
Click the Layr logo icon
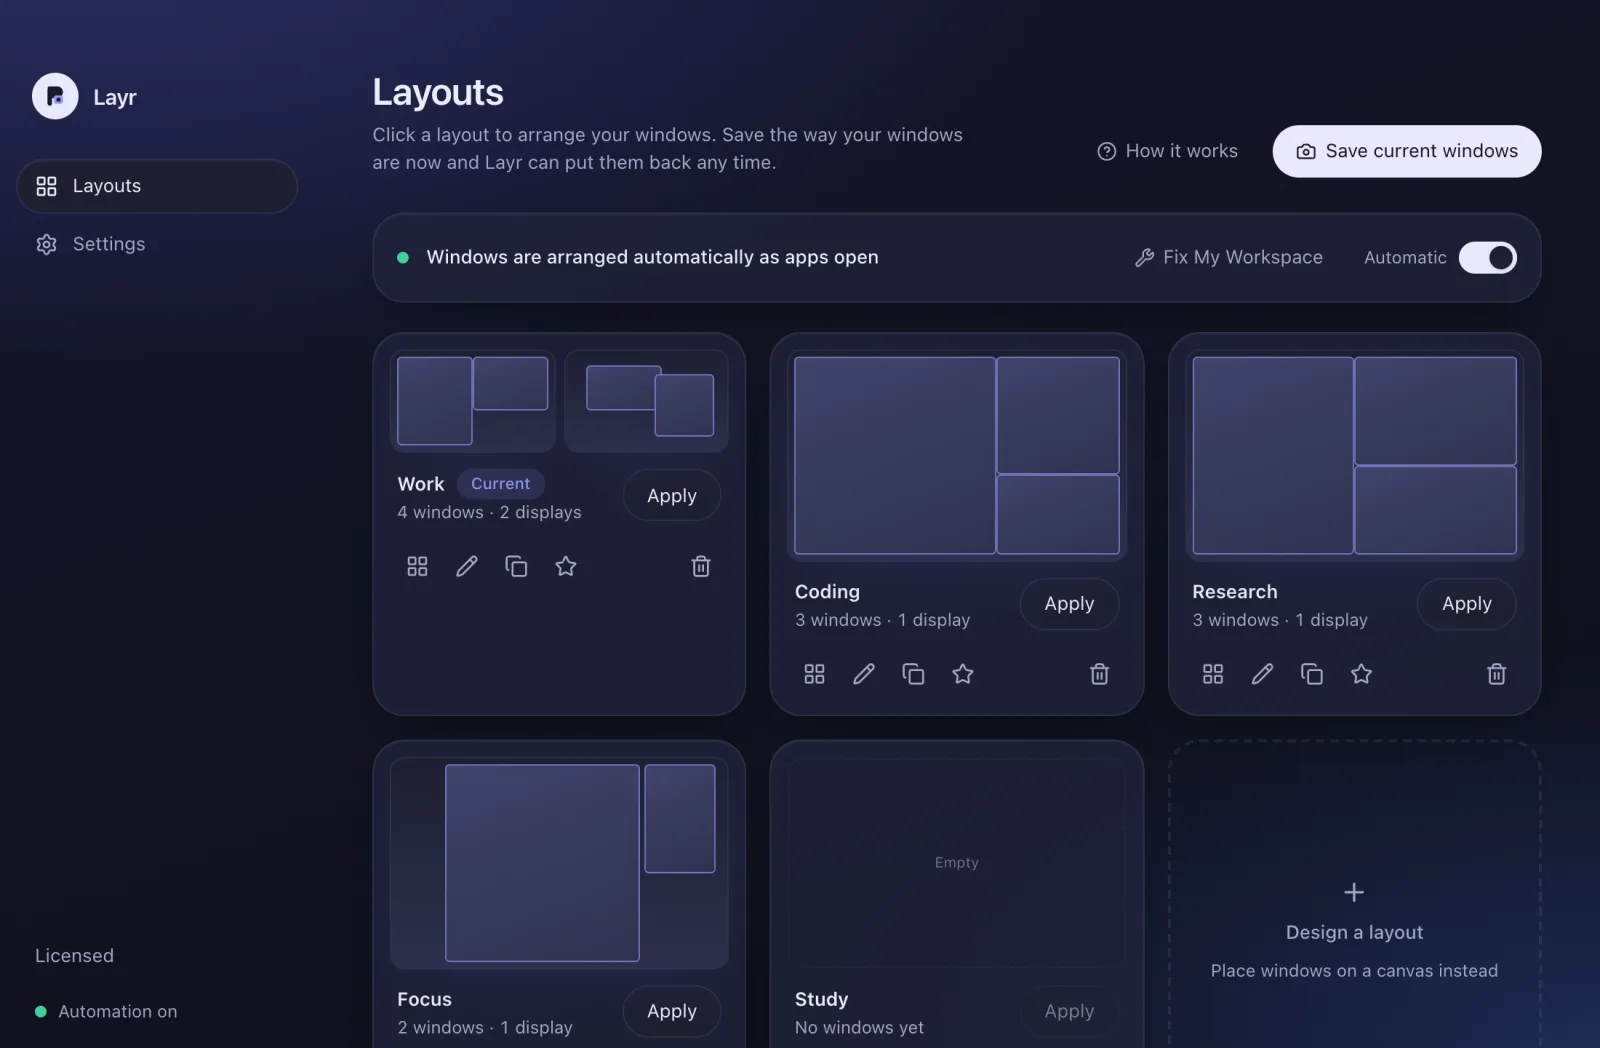point(55,97)
